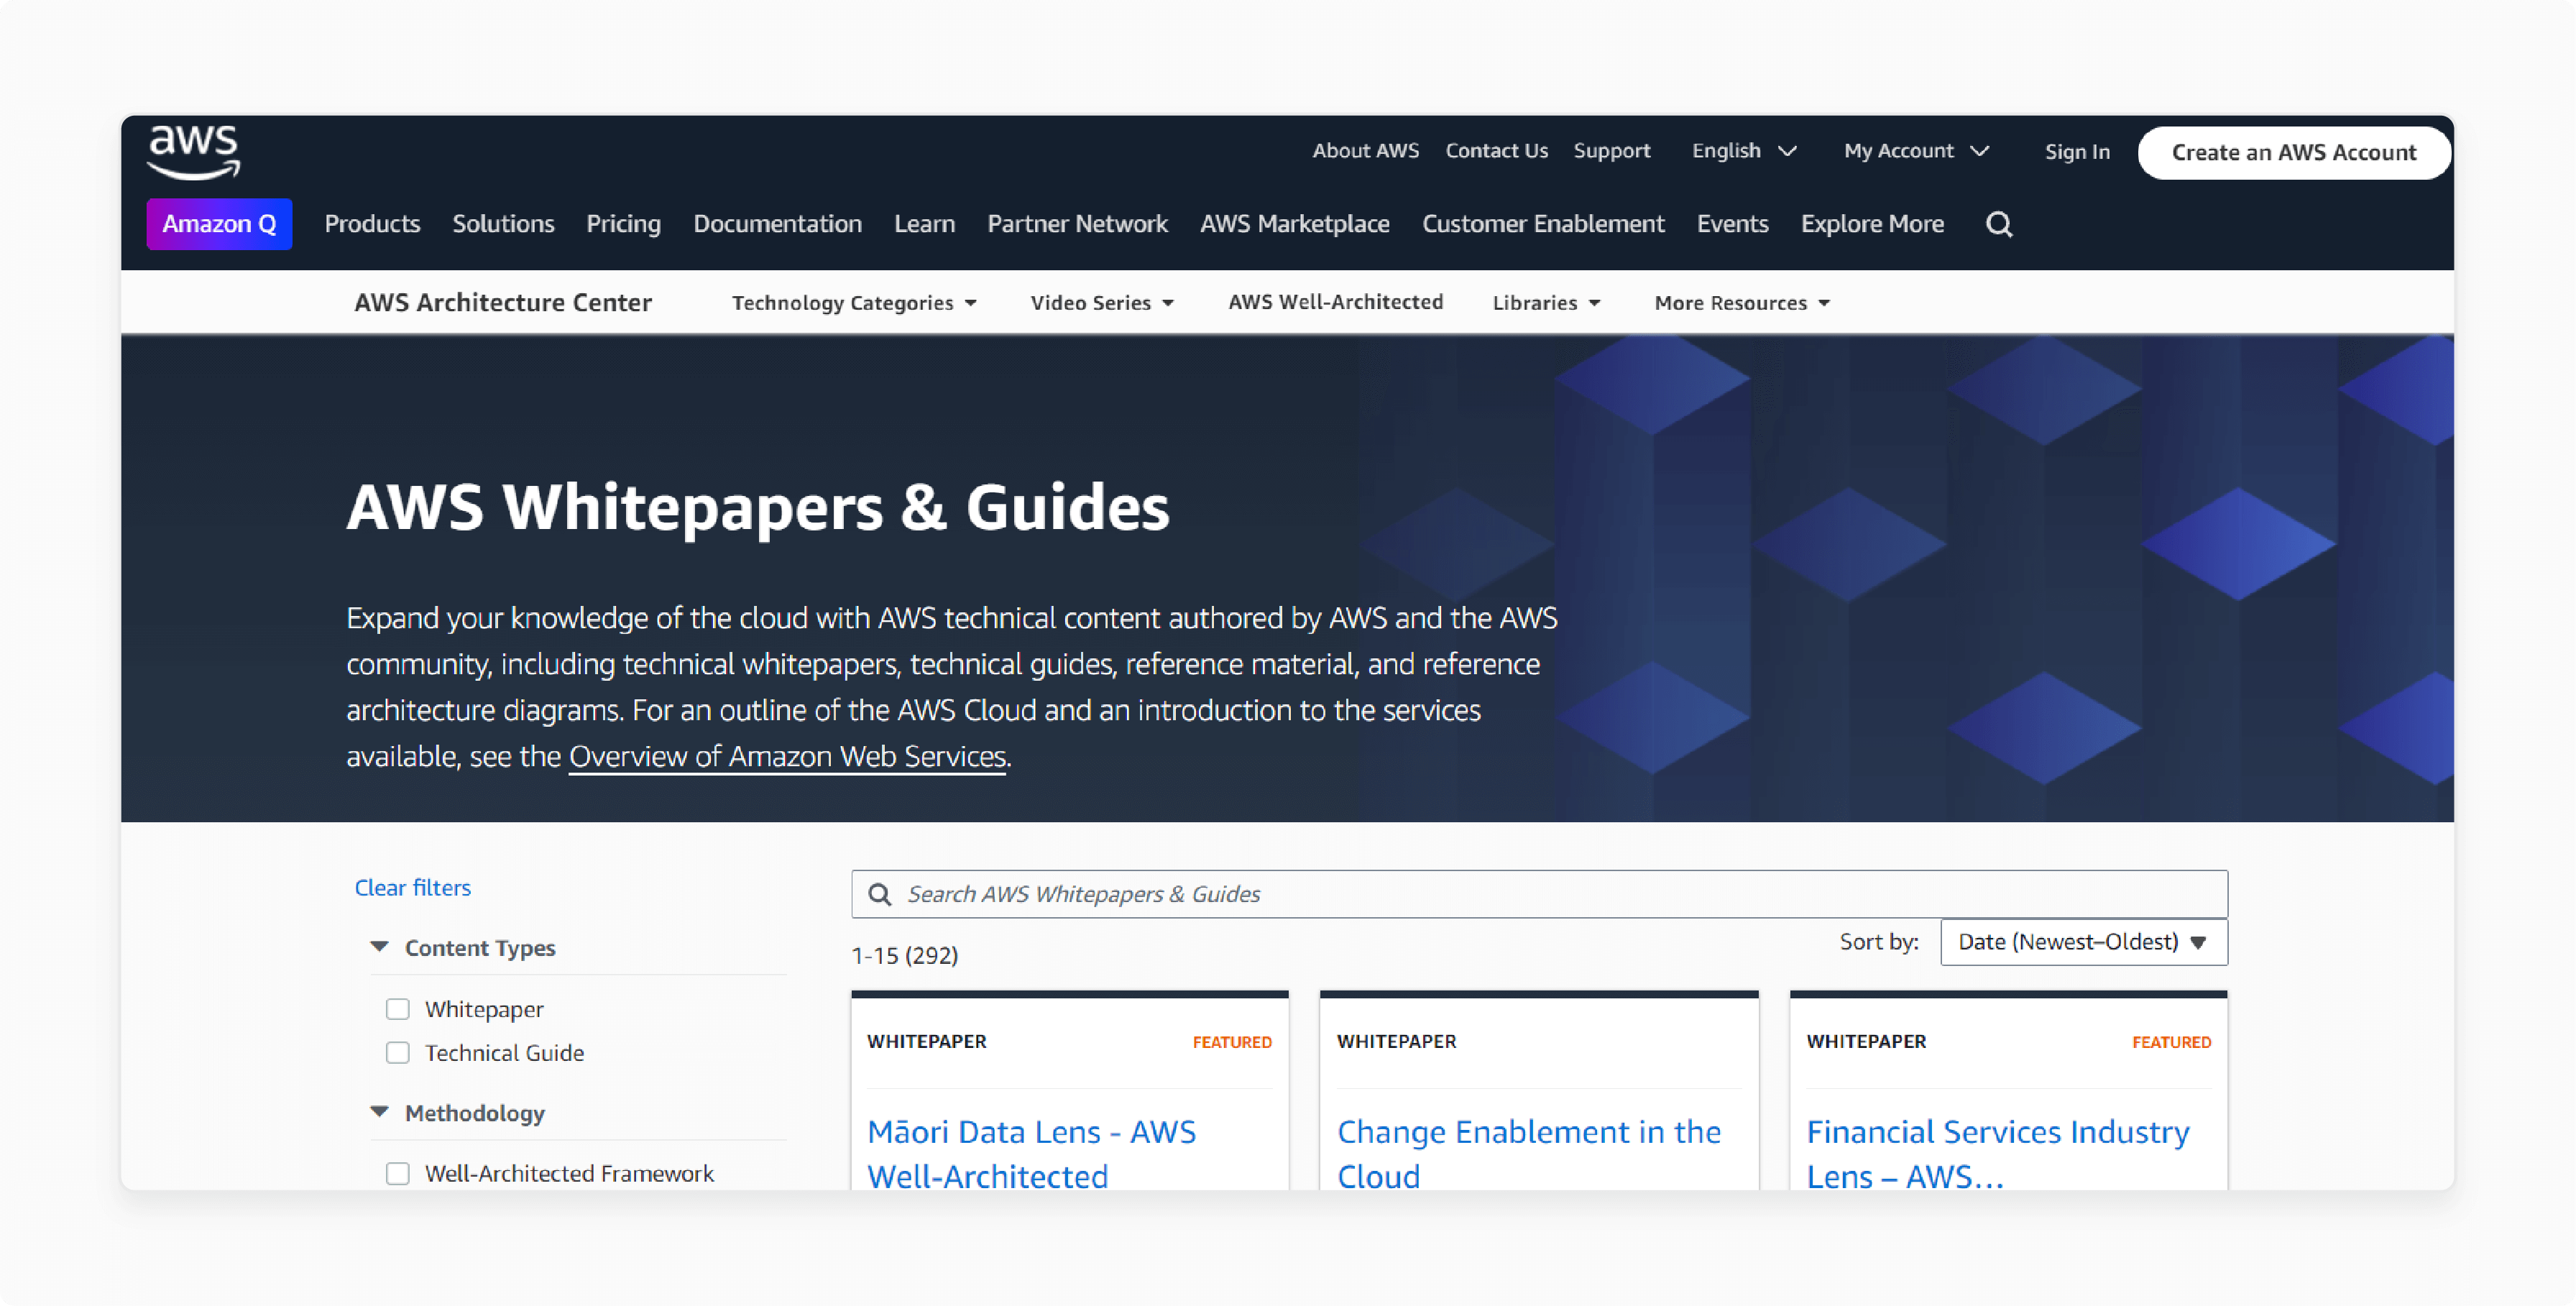Click FEATURED tag on Financial Services card

coord(2171,1042)
